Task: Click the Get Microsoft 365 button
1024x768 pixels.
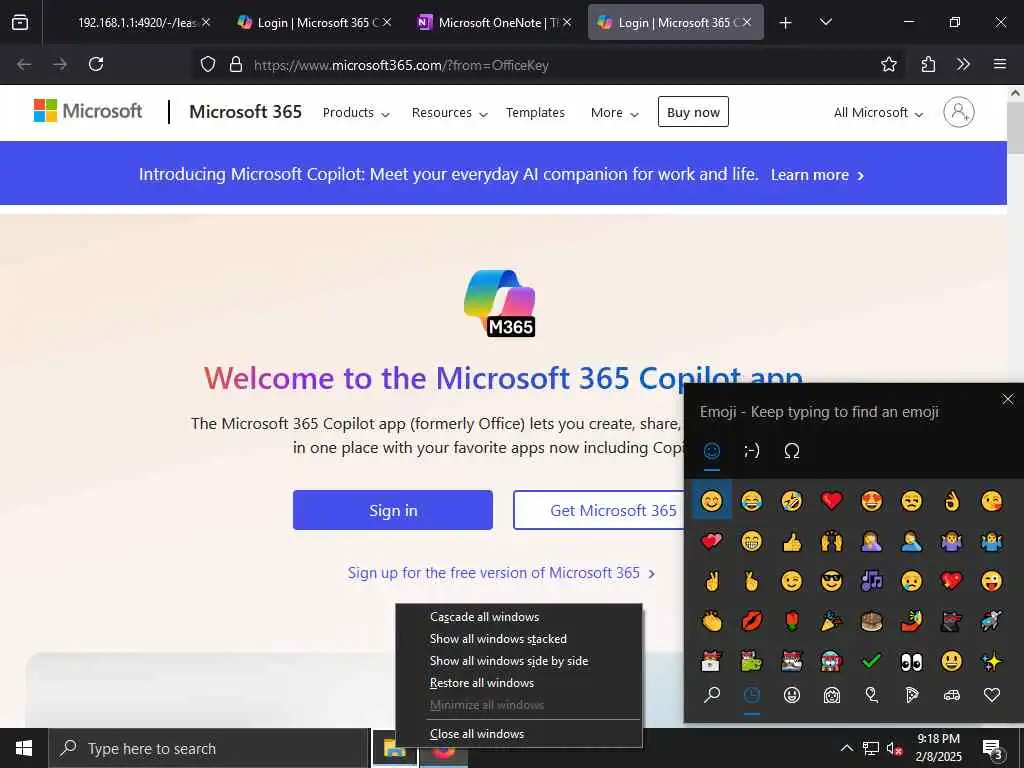Action: 599,510
